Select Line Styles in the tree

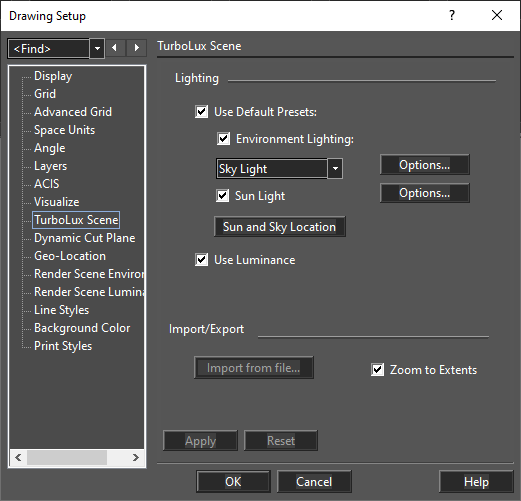tap(62, 310)
